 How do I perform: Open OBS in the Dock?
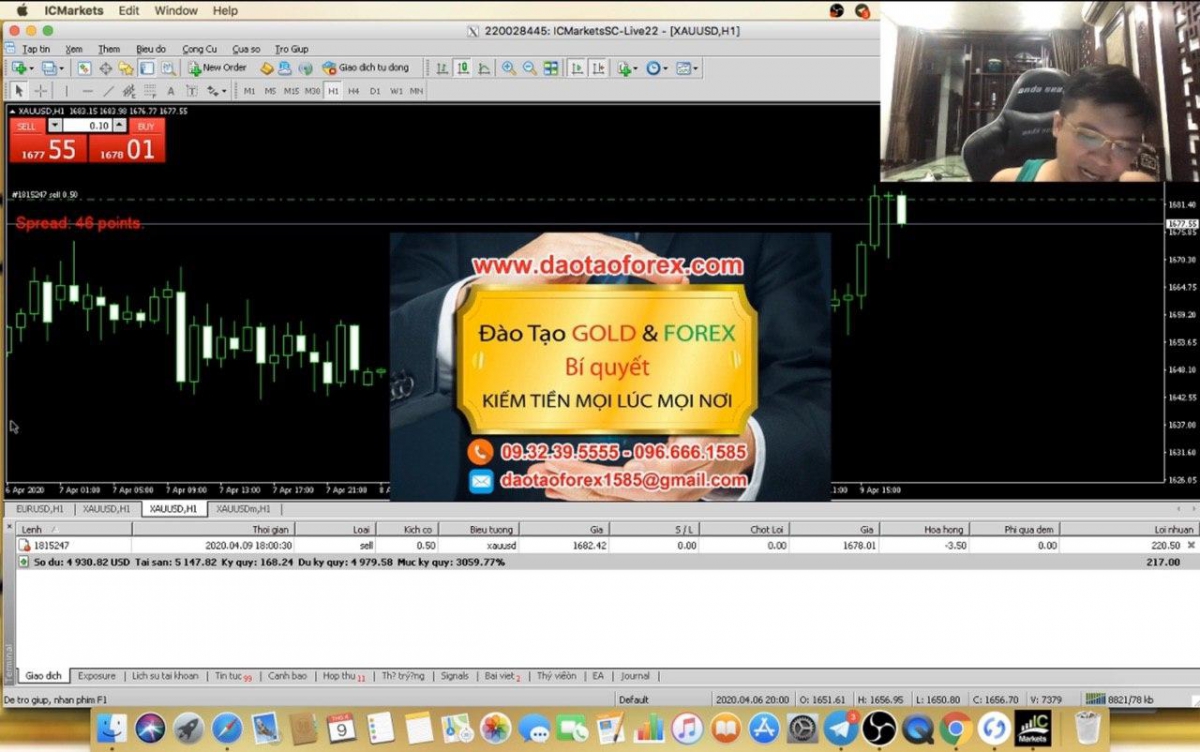(x=879, y=727)
